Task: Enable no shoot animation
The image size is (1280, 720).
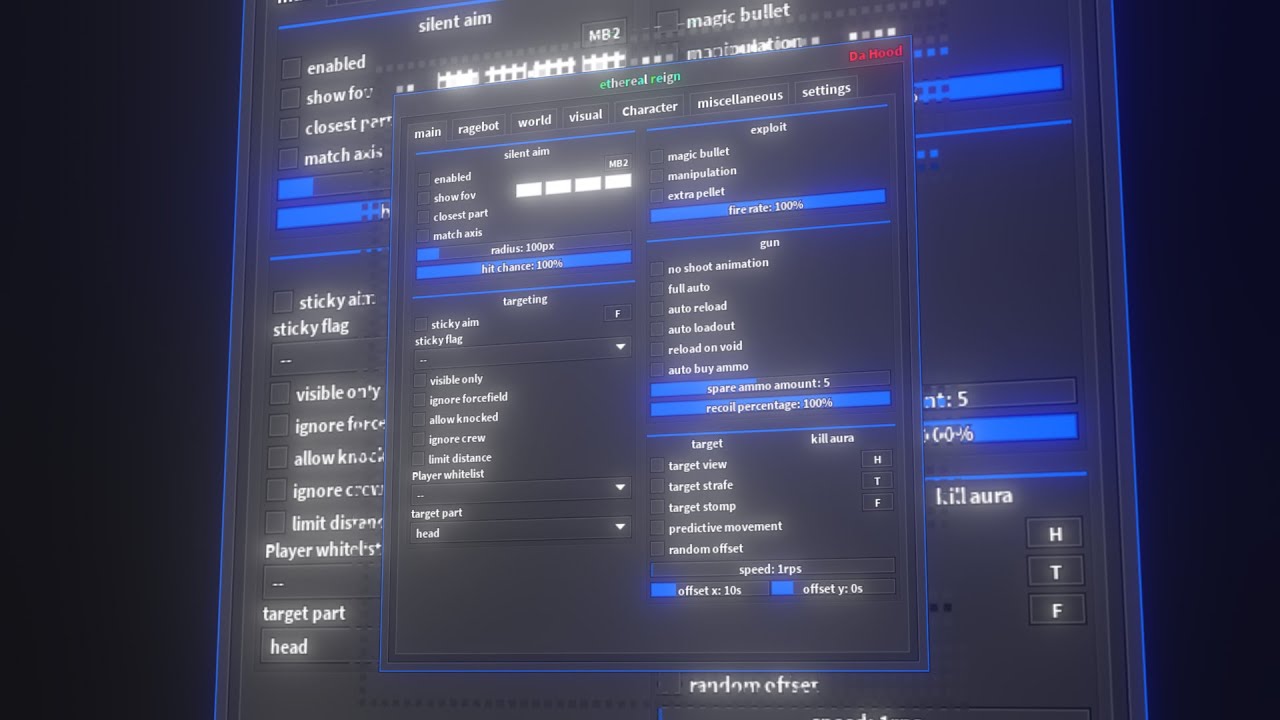Action: point(657,268)
